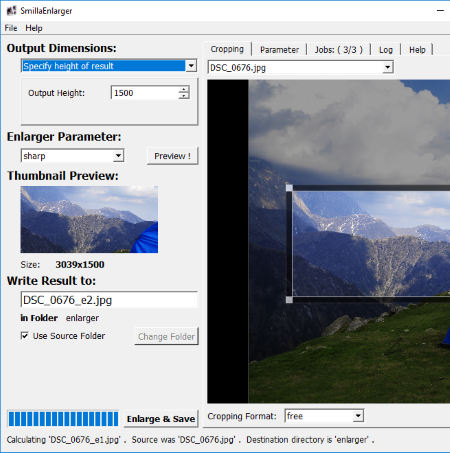Click the top-left crop selection handle
Screen dimensions: 450x453
pyautogui.click(x=289, y=188)
